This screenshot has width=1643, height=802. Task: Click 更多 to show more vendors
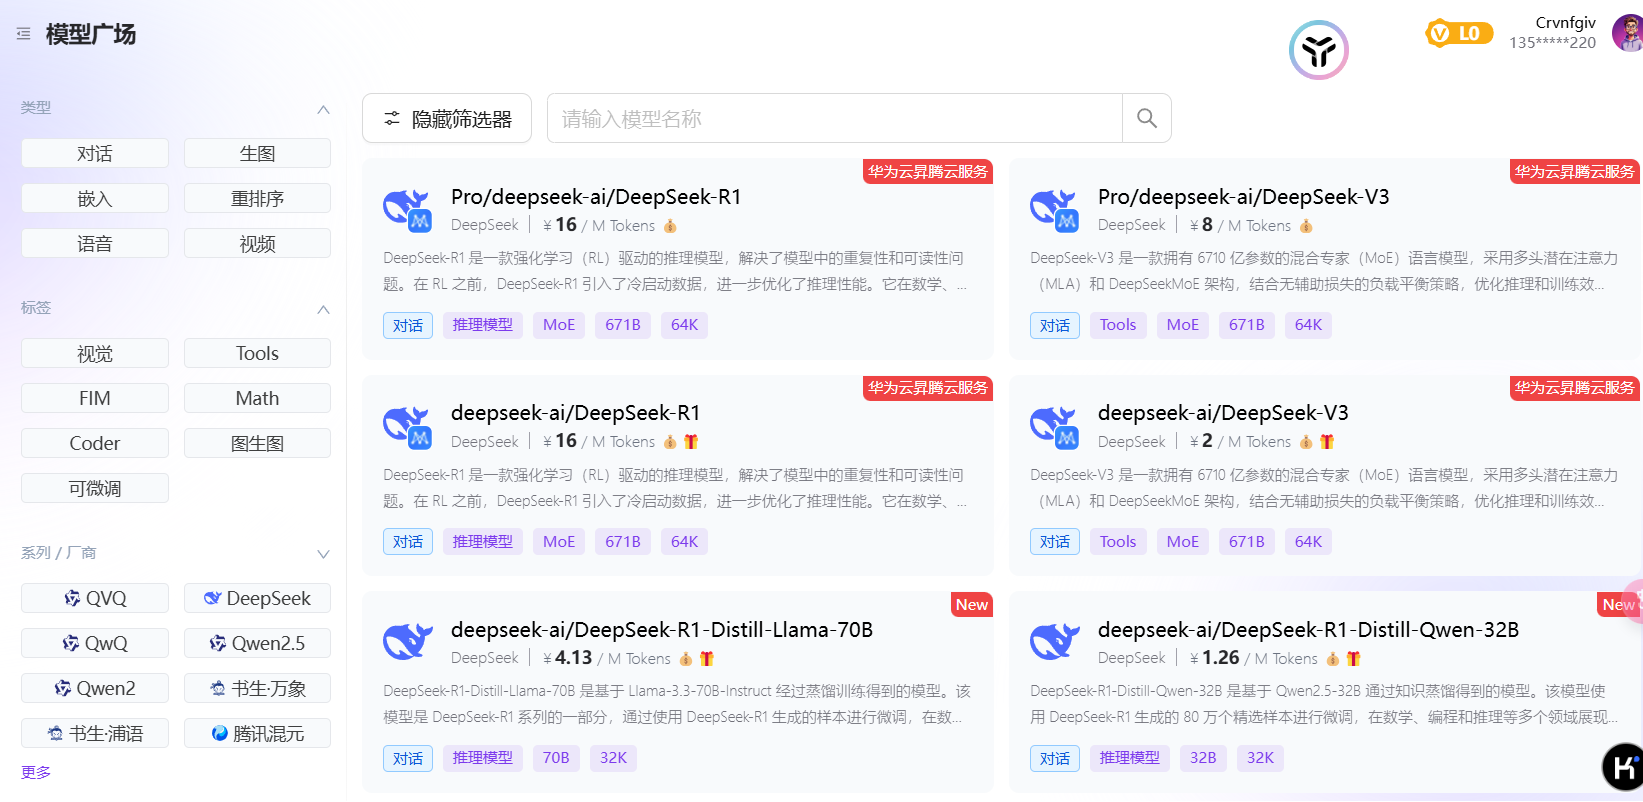click(36, 772)
